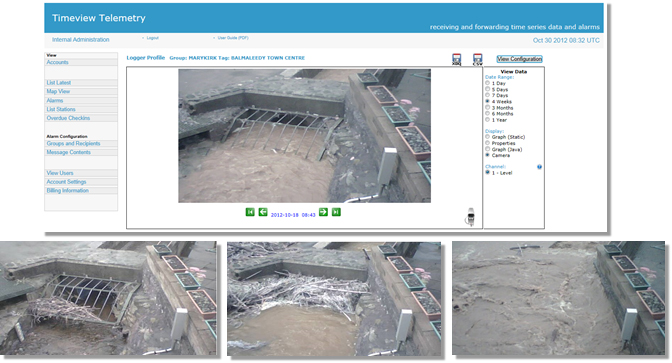Screen dimensions: 672x363
Task: Open the Channel help question icon
Action: click(539, 167)
